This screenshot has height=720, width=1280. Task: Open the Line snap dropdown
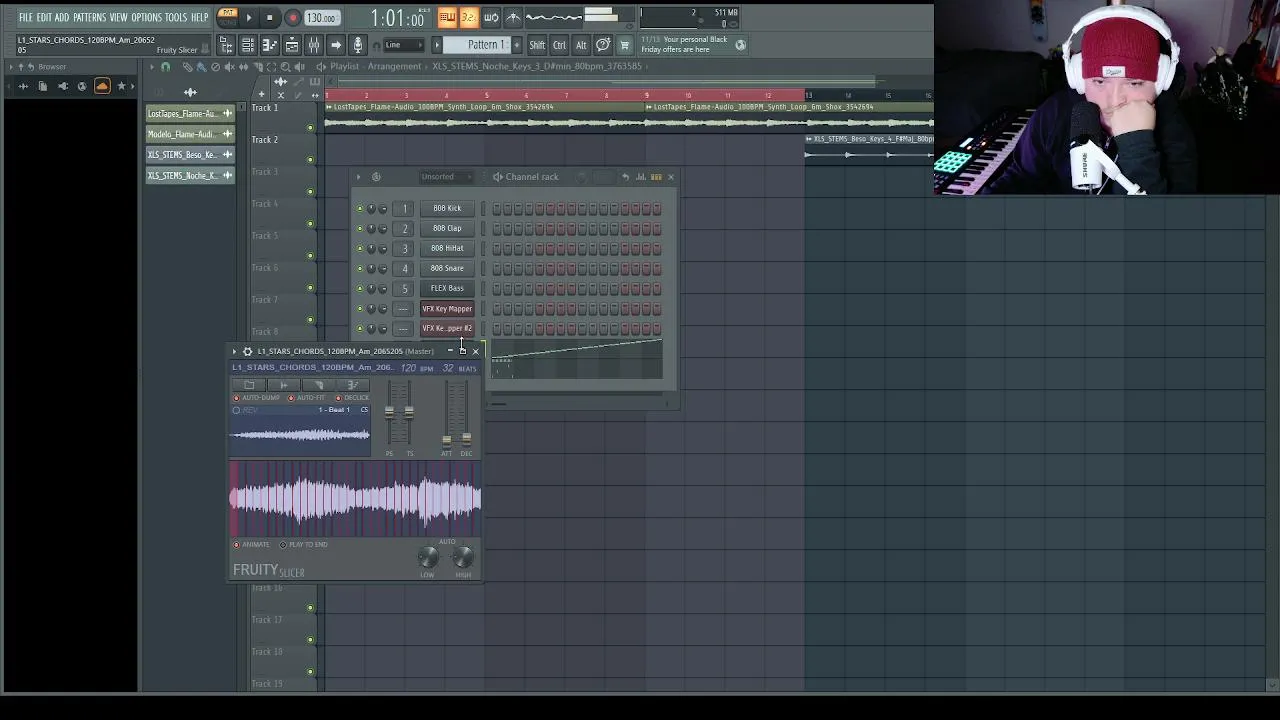click(404, 45)
